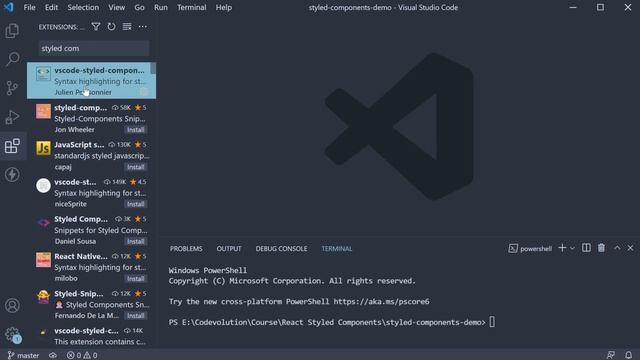Switch to the DEBUG CONSOLE tab
This screenshot has width=640, height=360.
click(x=281, y=249)
